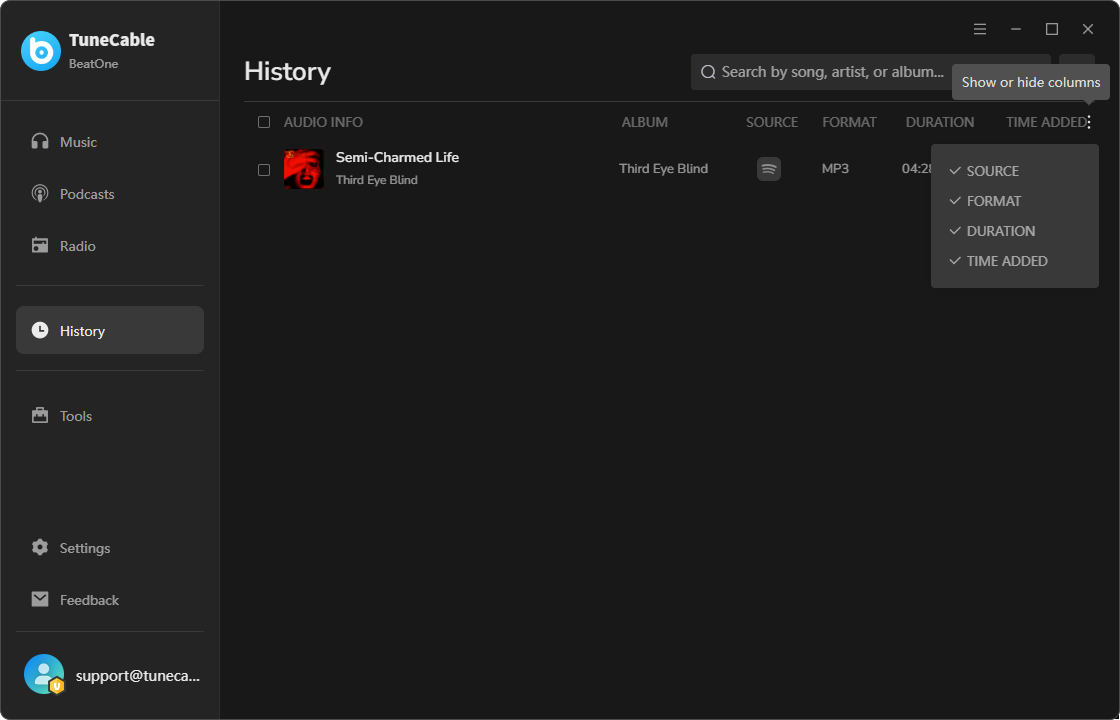Open the hamburger menu in title bar

pyautogui.click(x=980, y=29)
